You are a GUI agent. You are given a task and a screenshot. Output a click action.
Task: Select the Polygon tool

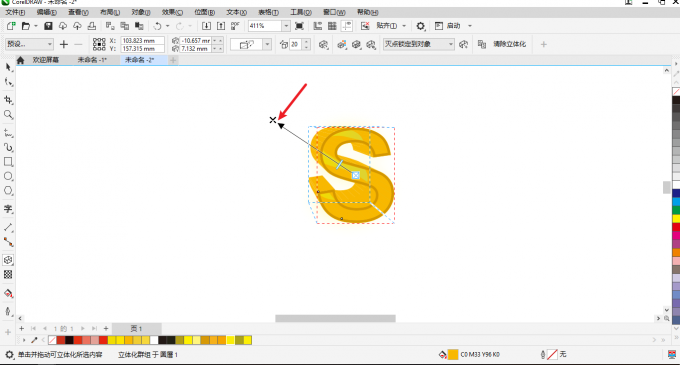click(x=8, y=191)
